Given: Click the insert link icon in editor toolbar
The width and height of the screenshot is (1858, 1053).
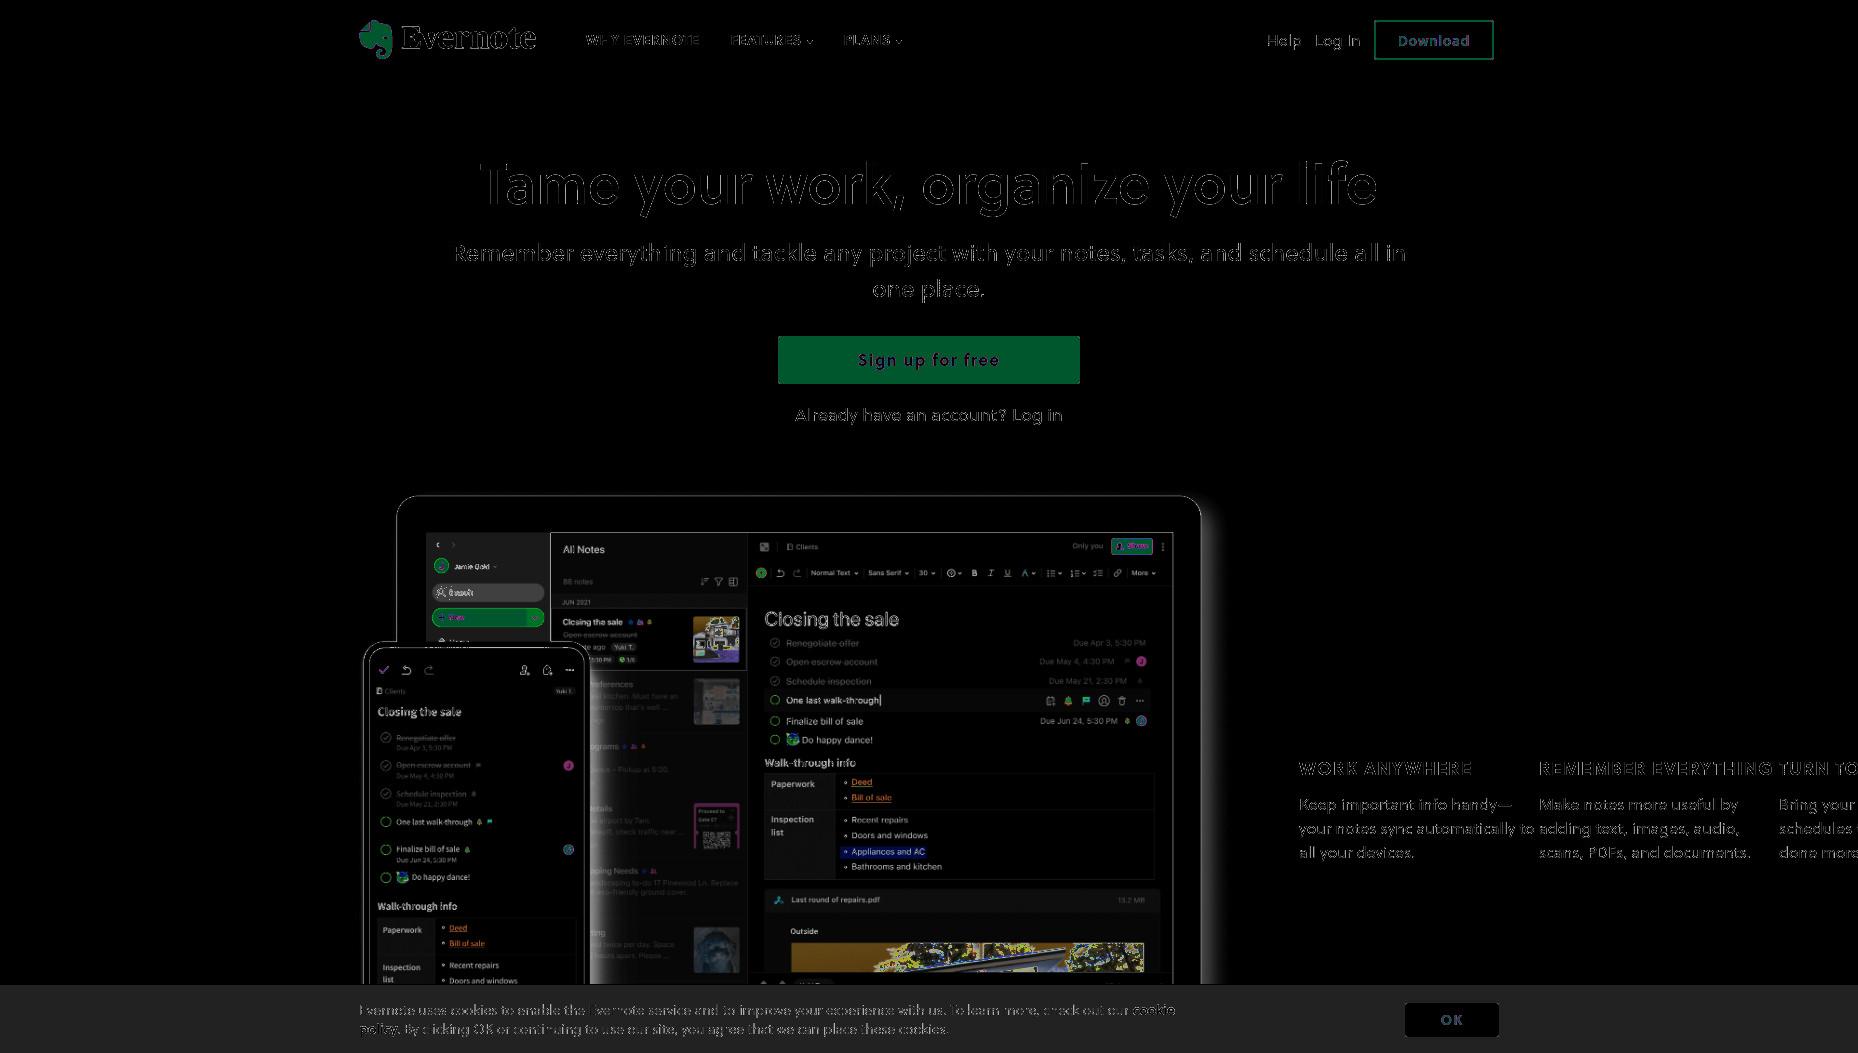Looking at the screenshot, I should click(x=1117, y=573).
